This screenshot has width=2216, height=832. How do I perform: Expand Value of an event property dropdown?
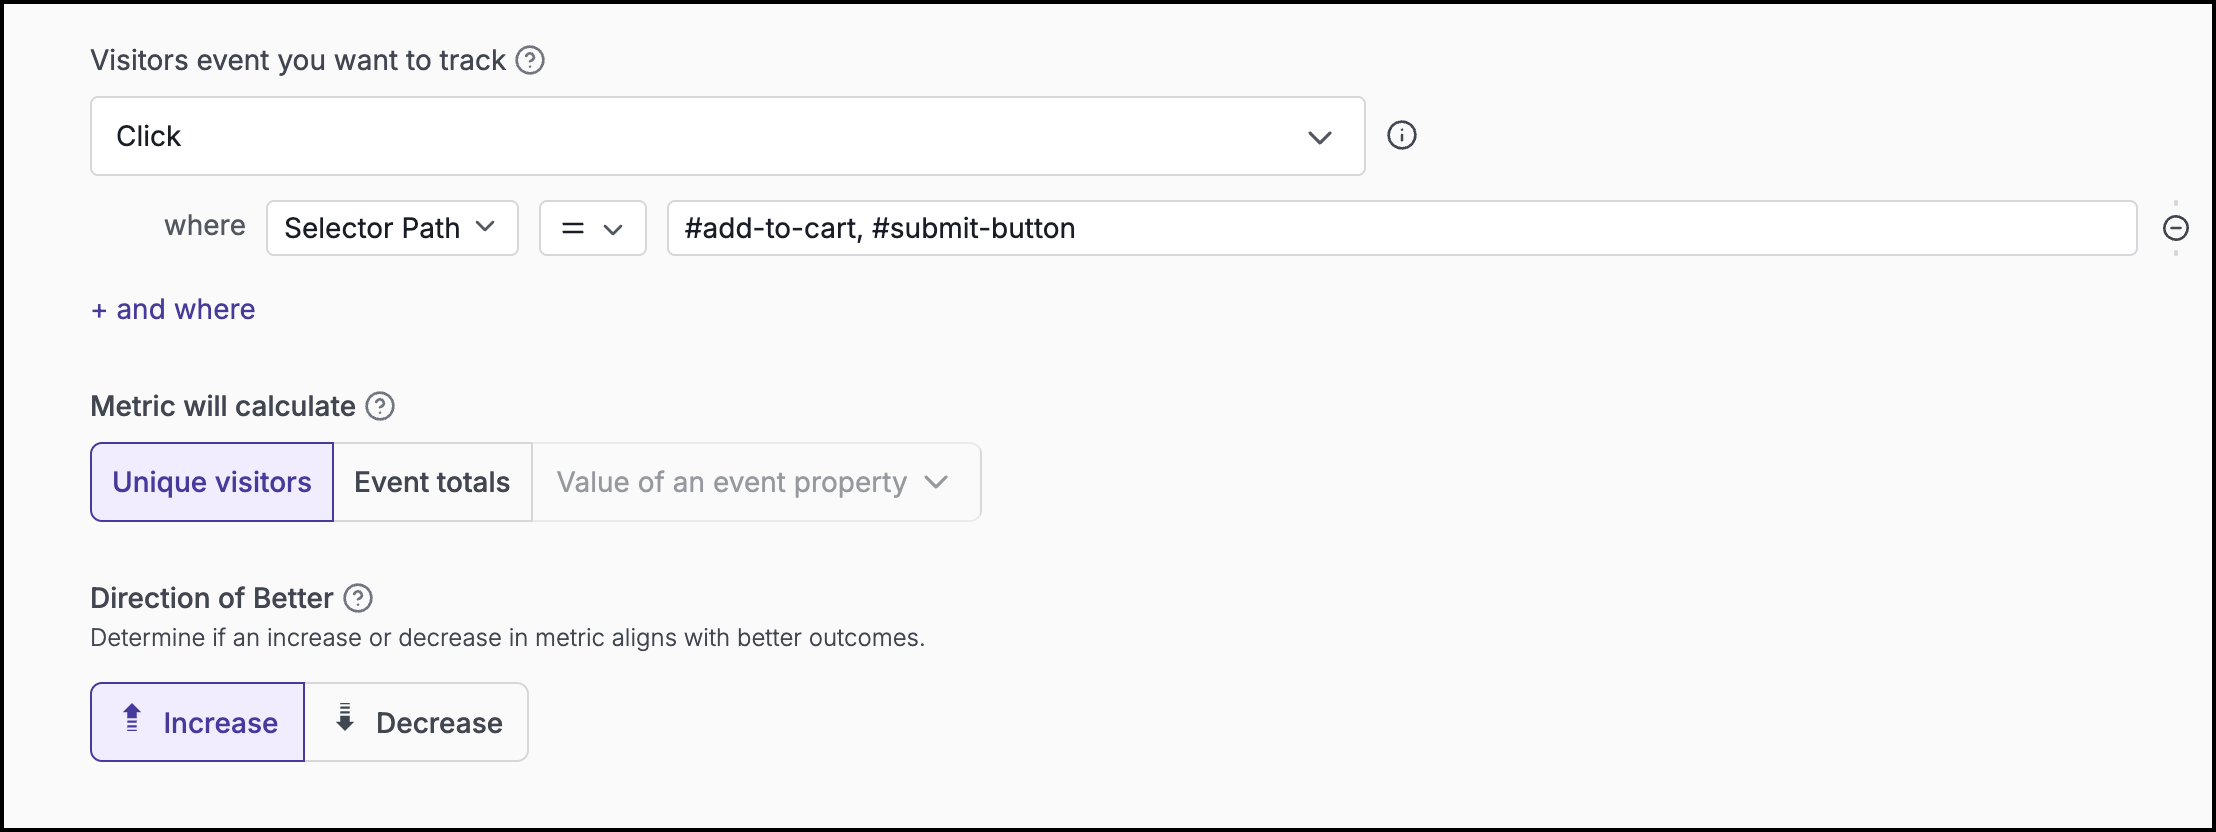click(756, 482)
